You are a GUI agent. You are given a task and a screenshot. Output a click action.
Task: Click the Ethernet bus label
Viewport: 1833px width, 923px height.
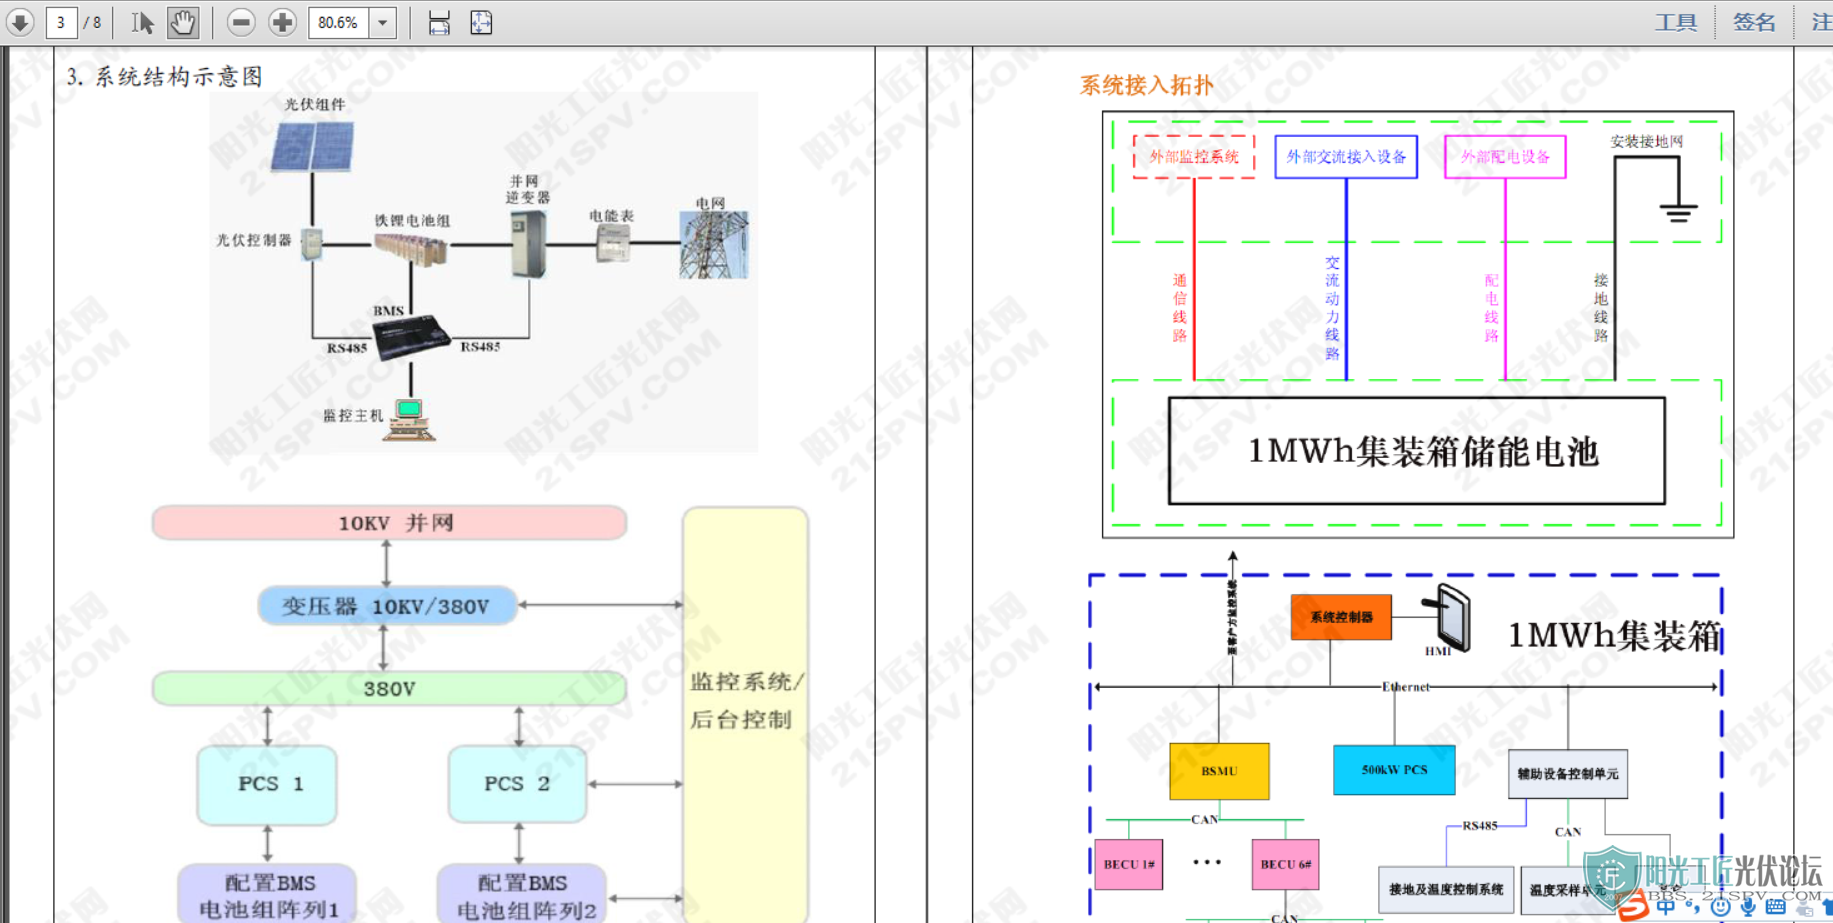(x=1405, y=687)
